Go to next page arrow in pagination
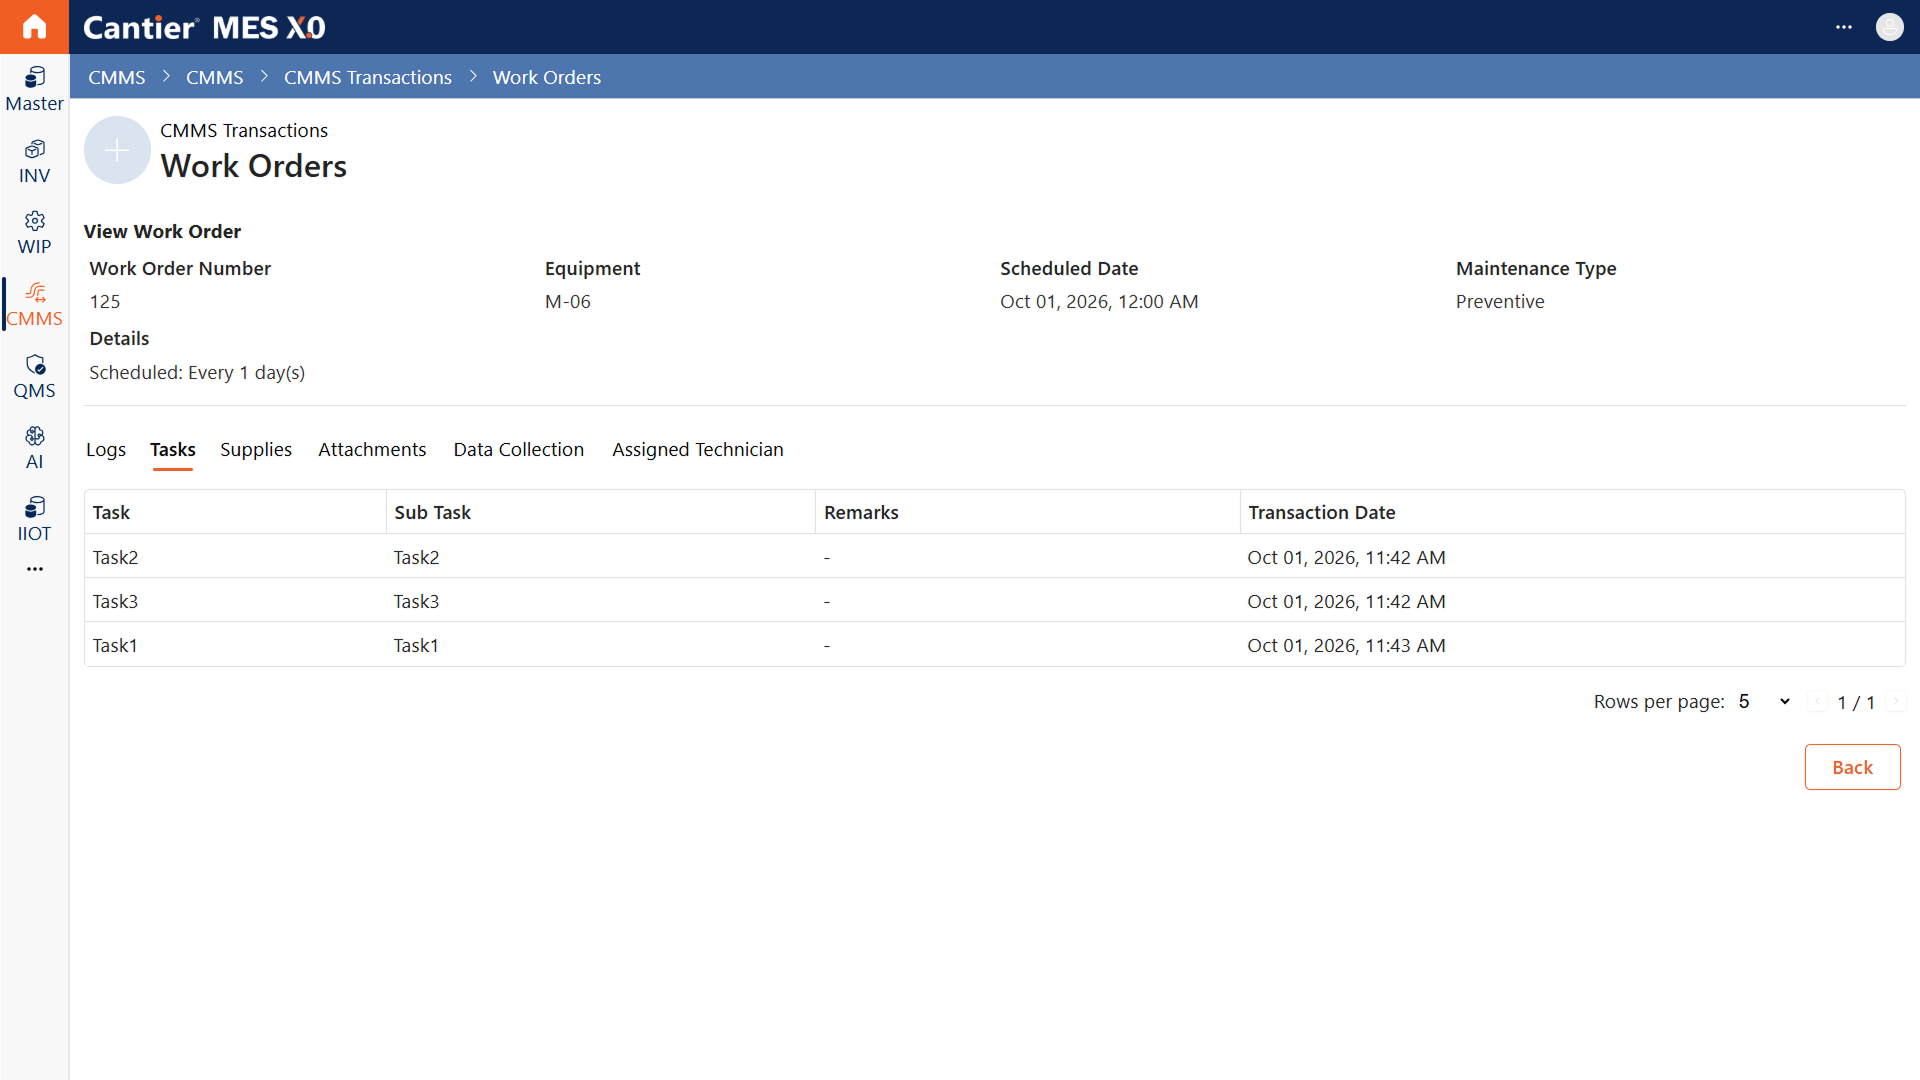 pyautogui.click(x=1895, y=702)
